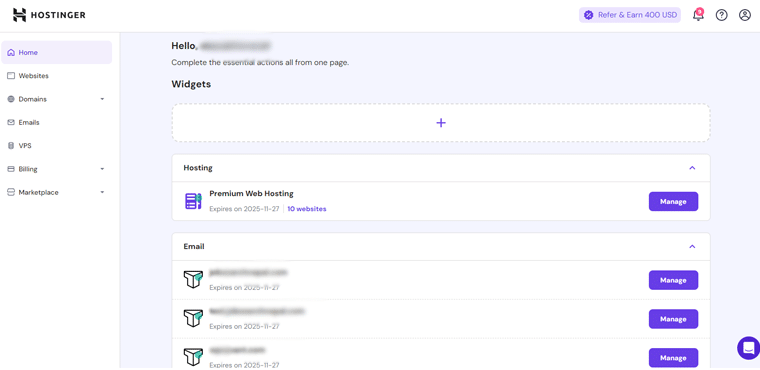Collapse the Email section chevron
Viewport: 760px width, 370px height.
(x=692, y=246)
